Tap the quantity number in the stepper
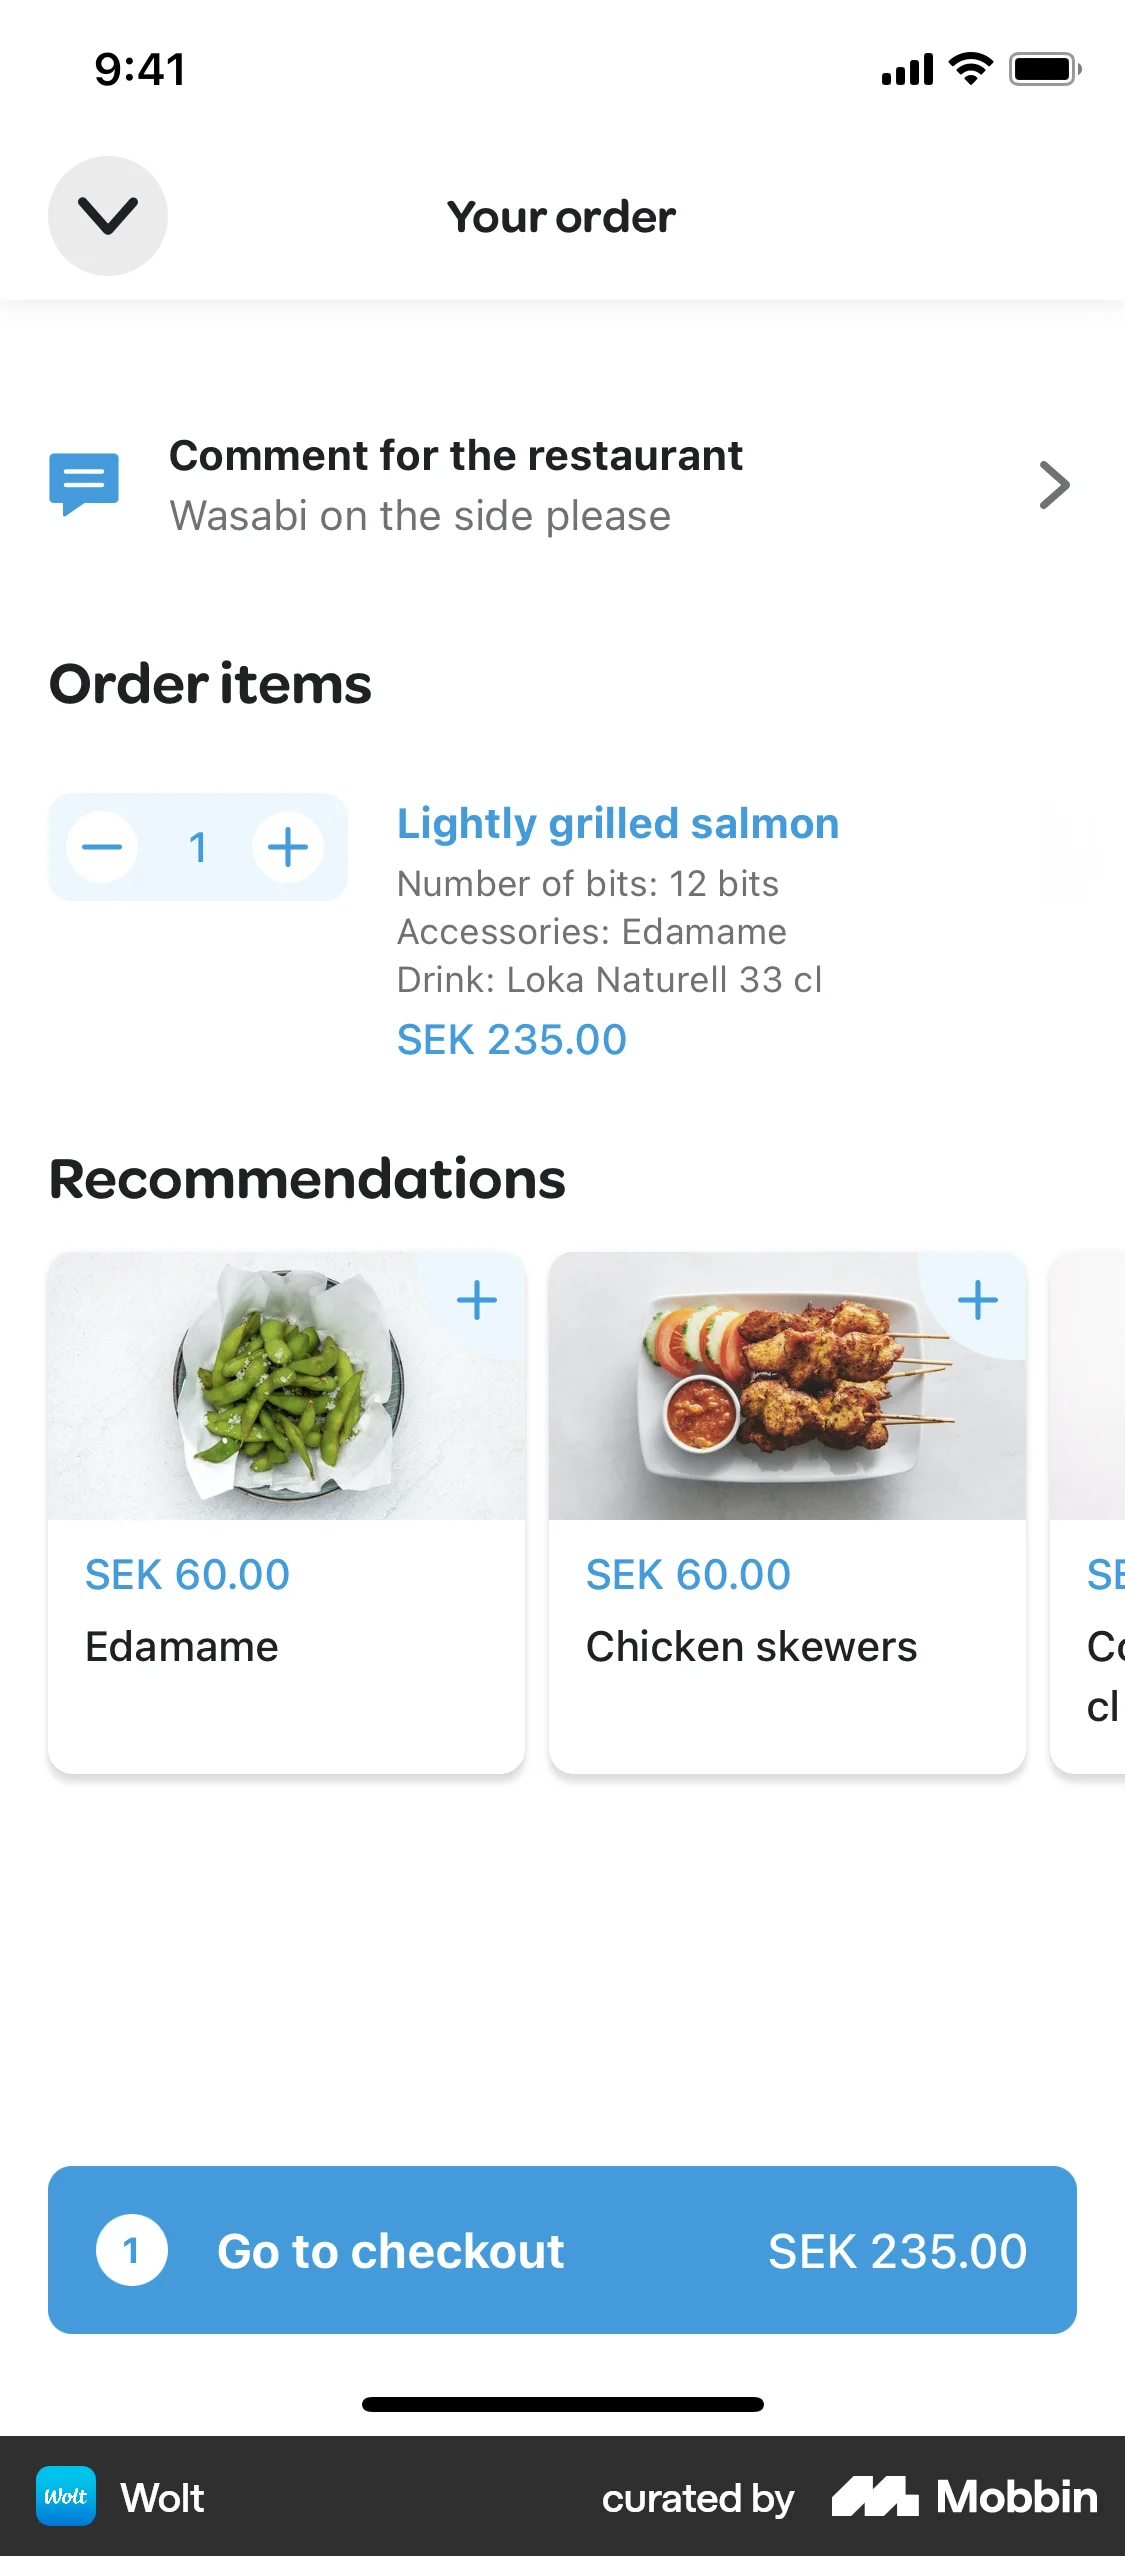 coord(197,848)
